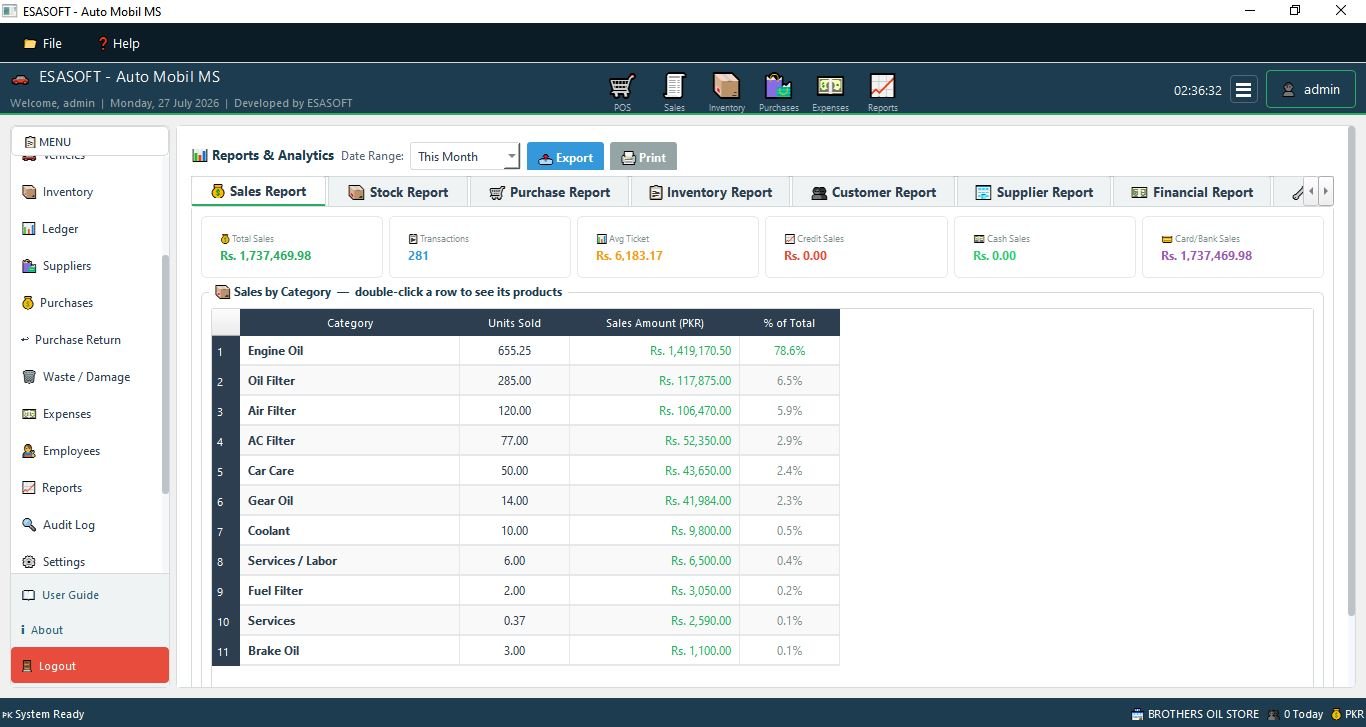This screenshot has height=727, width=1366.
Task: Open the About entry in sidebar
Action: click(x=42, y=630)
